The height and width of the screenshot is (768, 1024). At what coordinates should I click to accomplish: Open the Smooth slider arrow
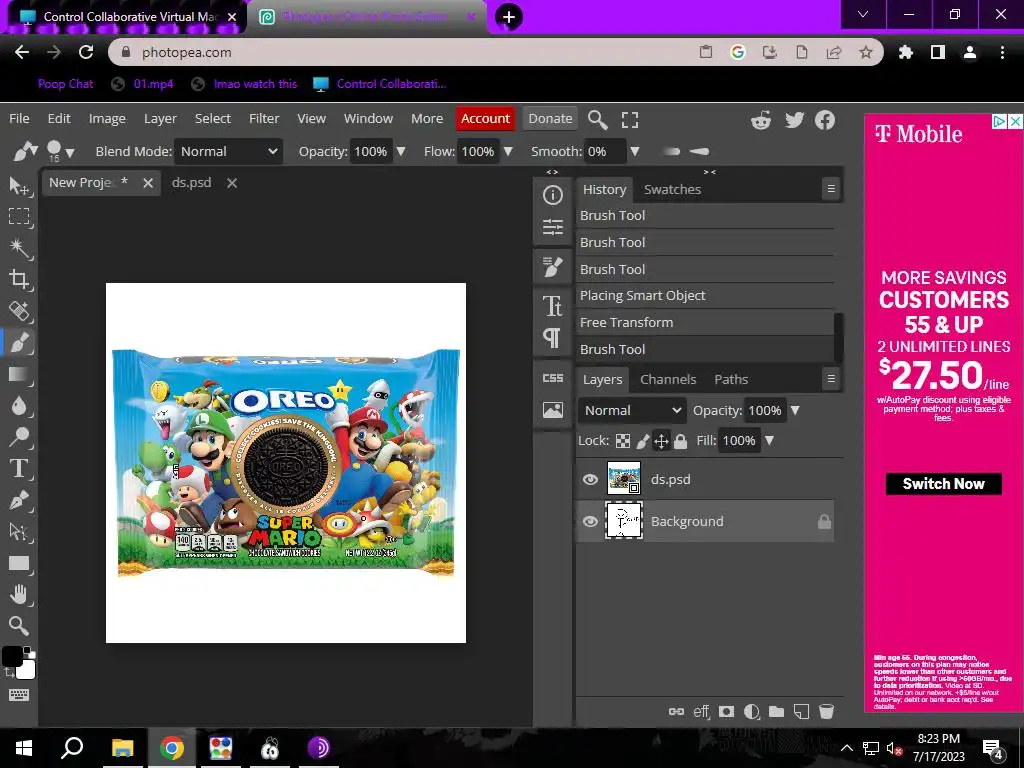(634, 152)
